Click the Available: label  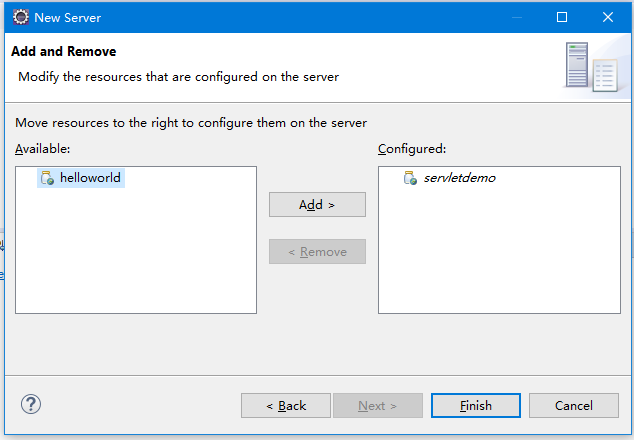(42, 149)
